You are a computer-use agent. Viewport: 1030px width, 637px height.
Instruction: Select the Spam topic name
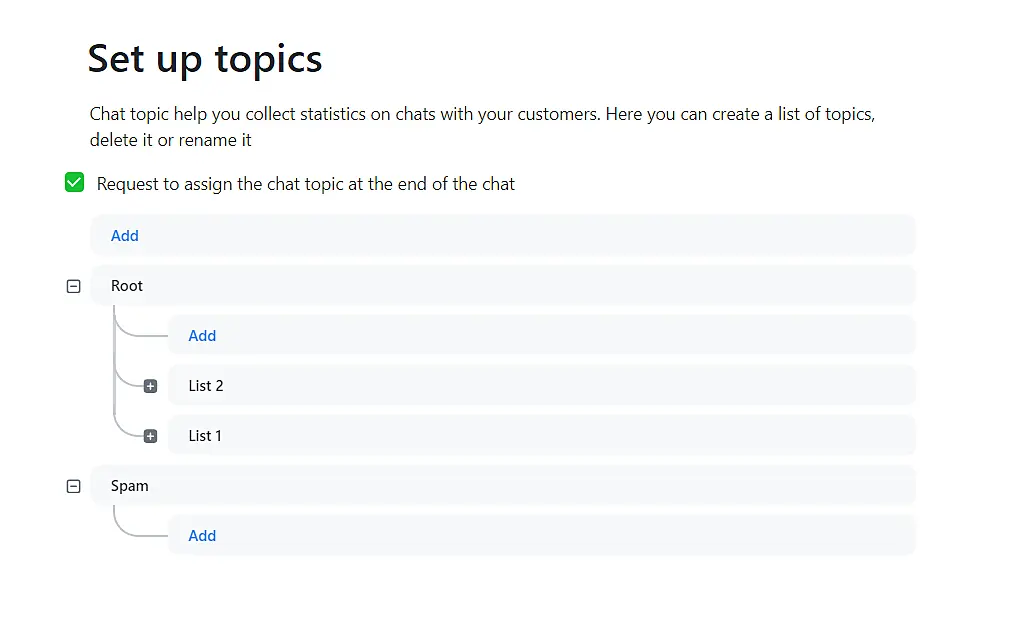pyautogui.click(x=129, y=486)
